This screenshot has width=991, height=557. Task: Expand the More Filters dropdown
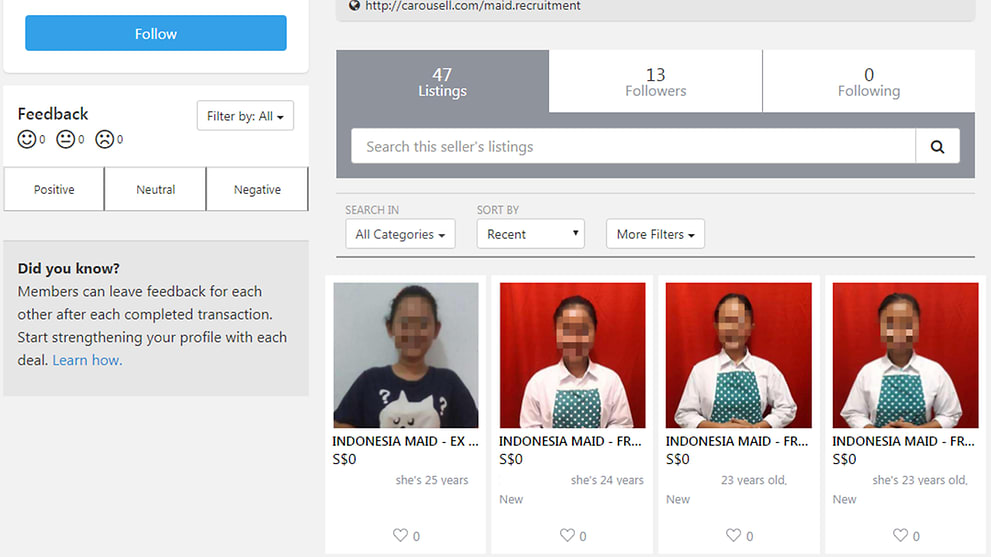click(655, 234)
